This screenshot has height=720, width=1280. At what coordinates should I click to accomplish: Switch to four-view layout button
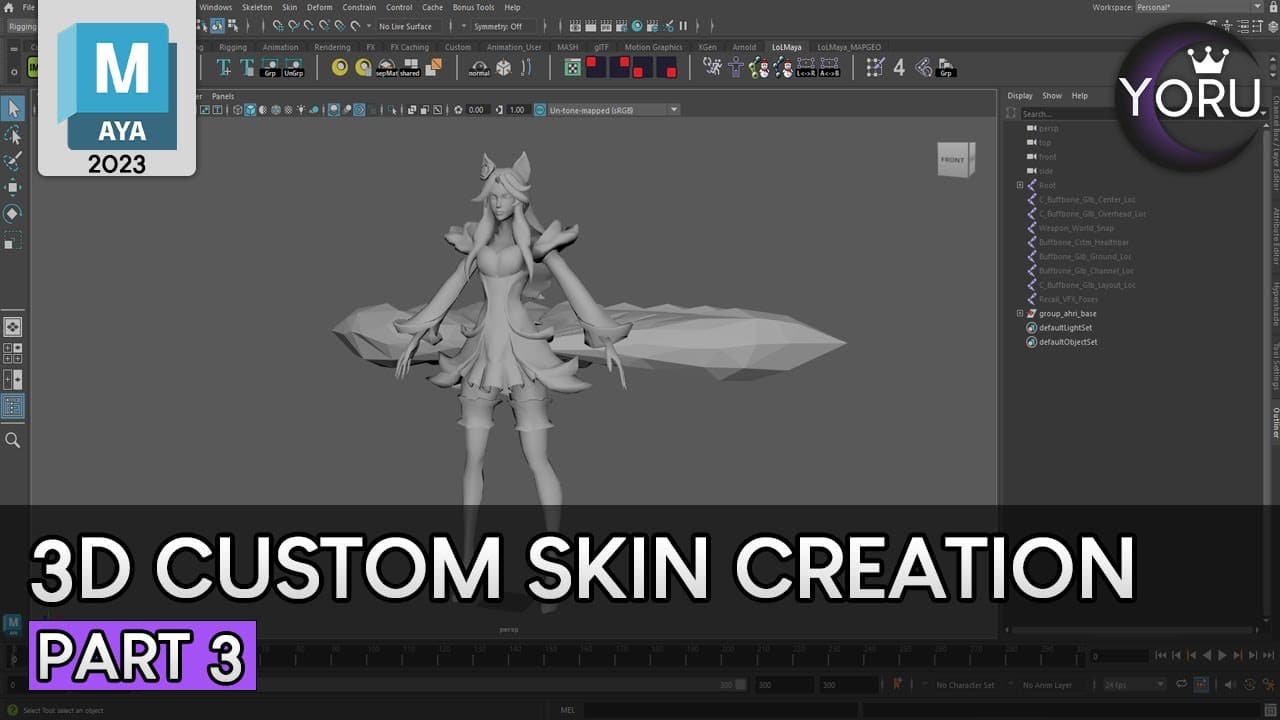coord(13,353)
